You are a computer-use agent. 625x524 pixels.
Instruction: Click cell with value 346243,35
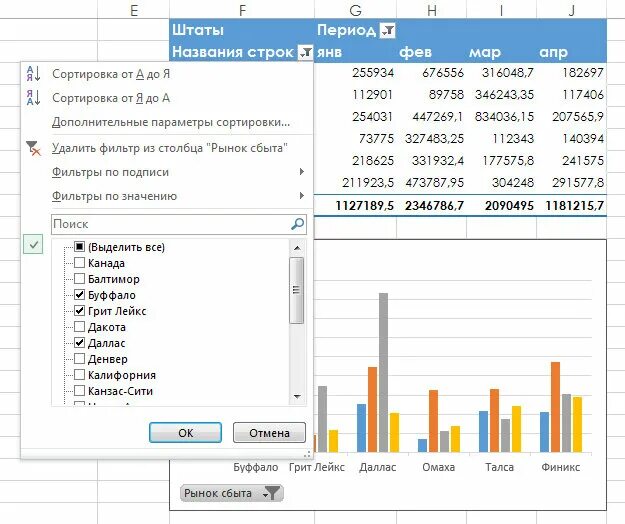(501, 94)
